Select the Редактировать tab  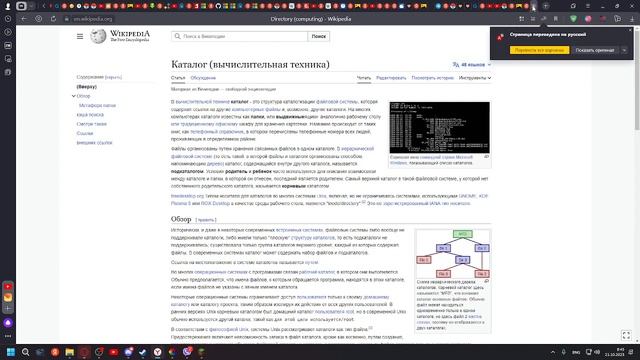(x=391, y=78)
